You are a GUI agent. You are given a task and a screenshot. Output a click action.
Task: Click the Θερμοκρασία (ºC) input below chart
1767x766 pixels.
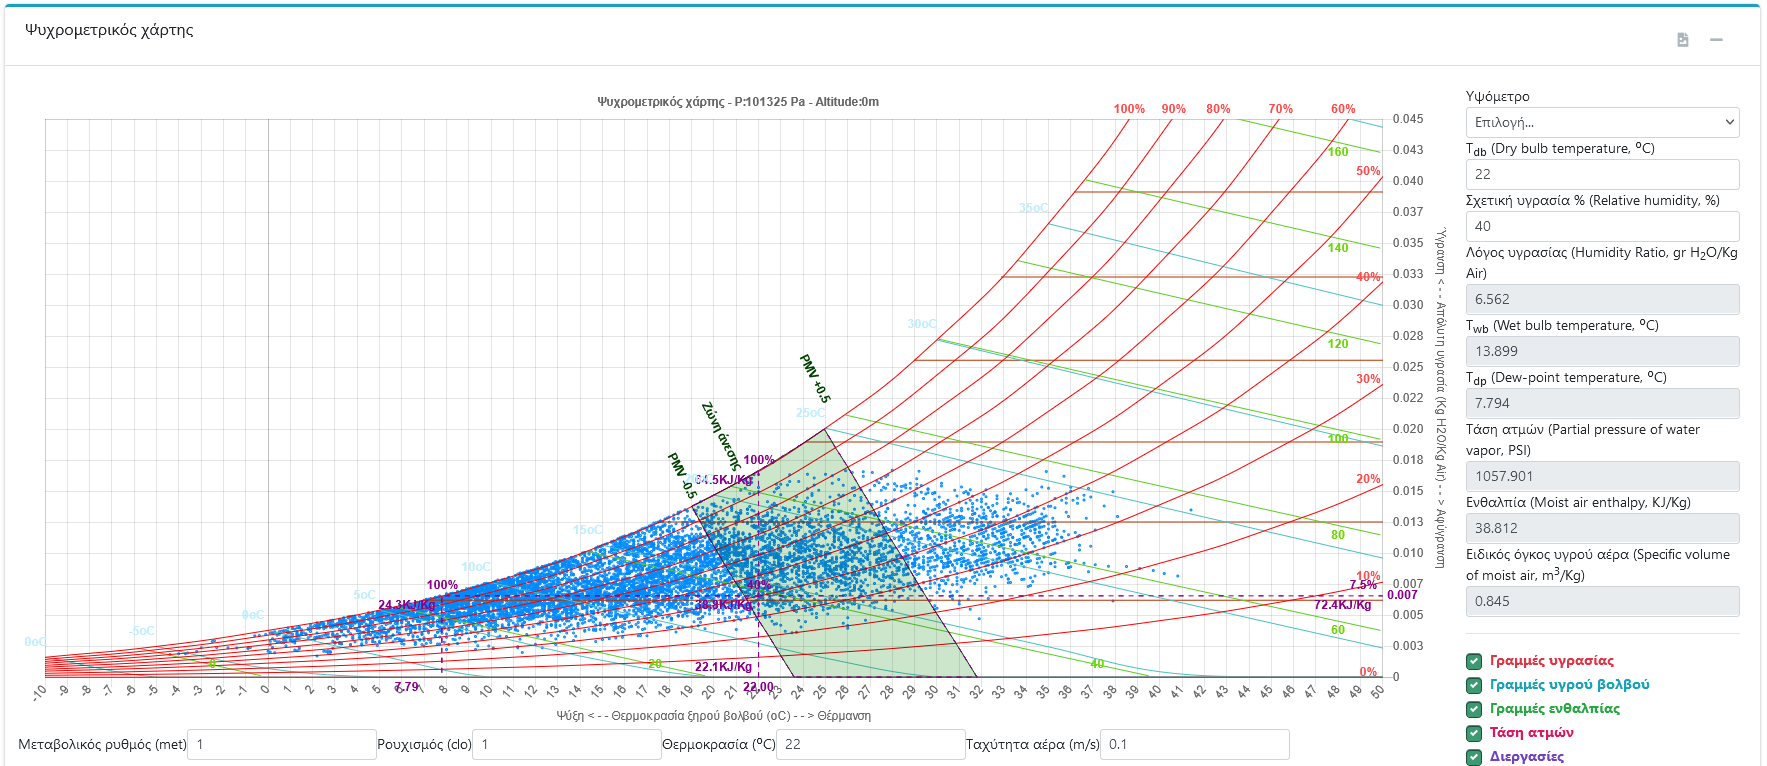(x=870, y=744)
